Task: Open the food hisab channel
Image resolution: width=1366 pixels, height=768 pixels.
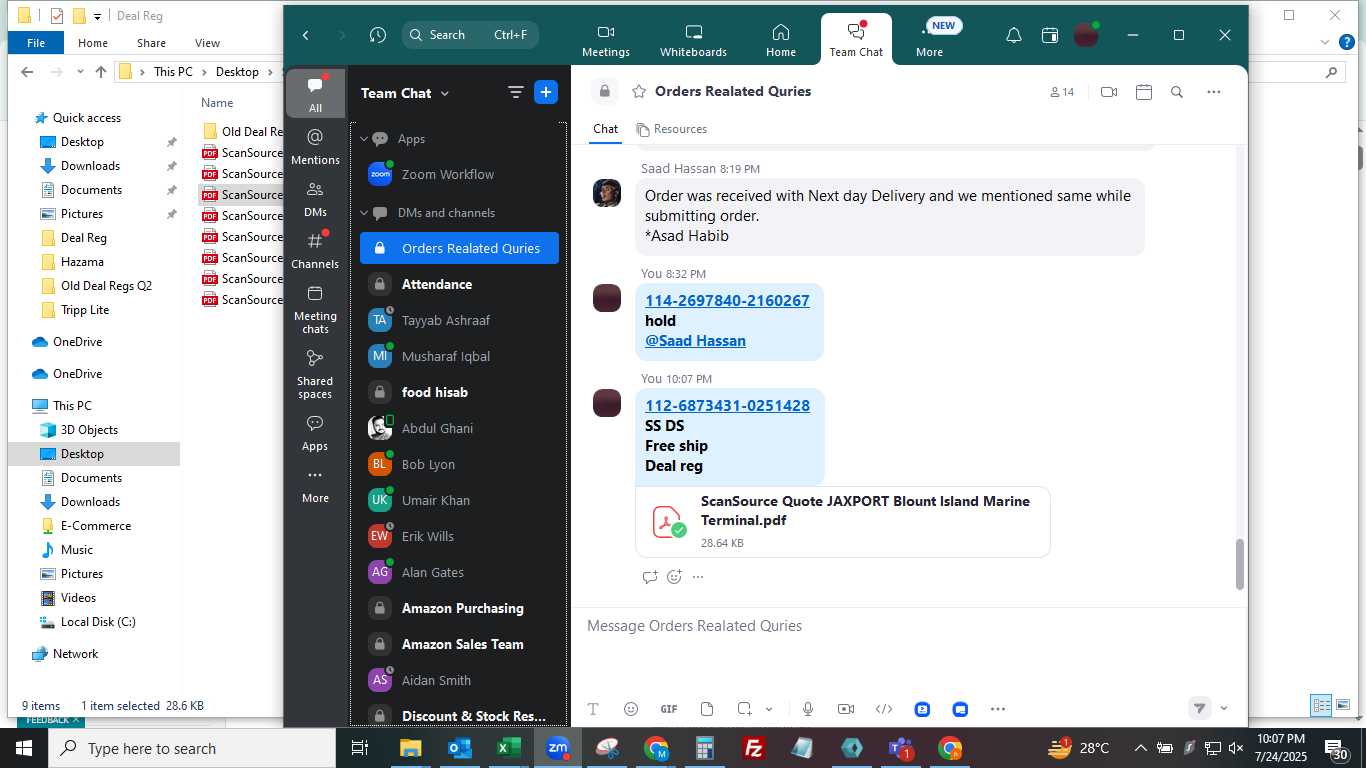Action: coord(459,392)
